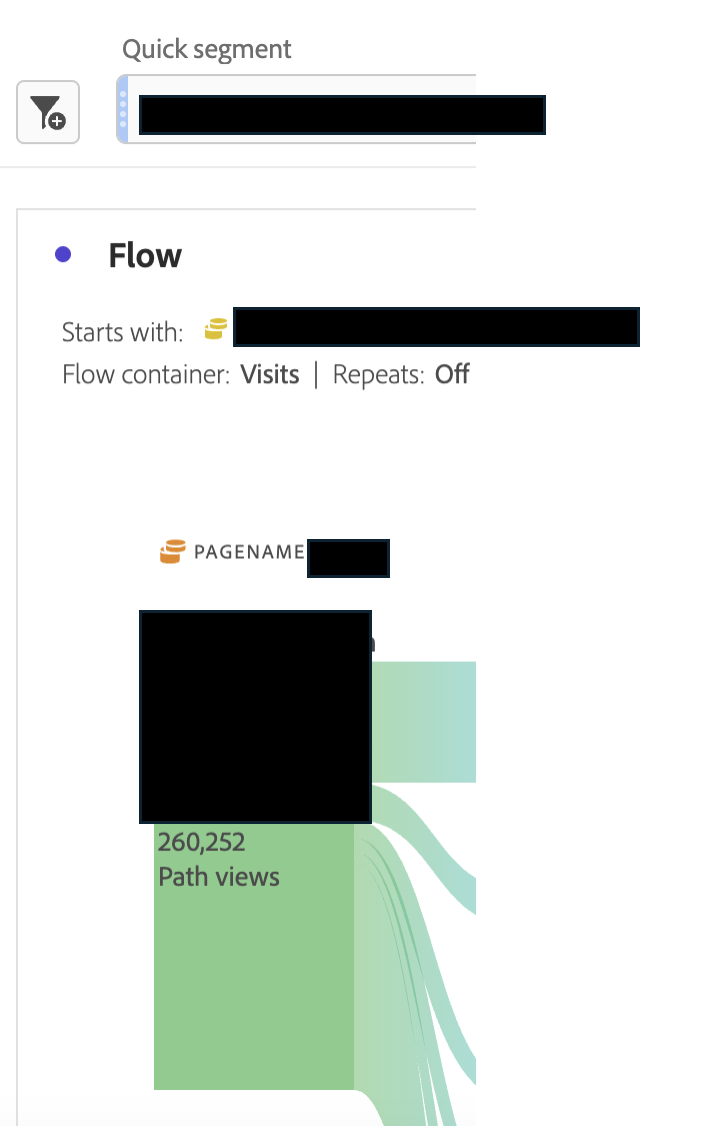This screenshot has height=1134, width=712.
Task: Toggle the Repeats setting from Off
Action: click(x=452, y=374)
